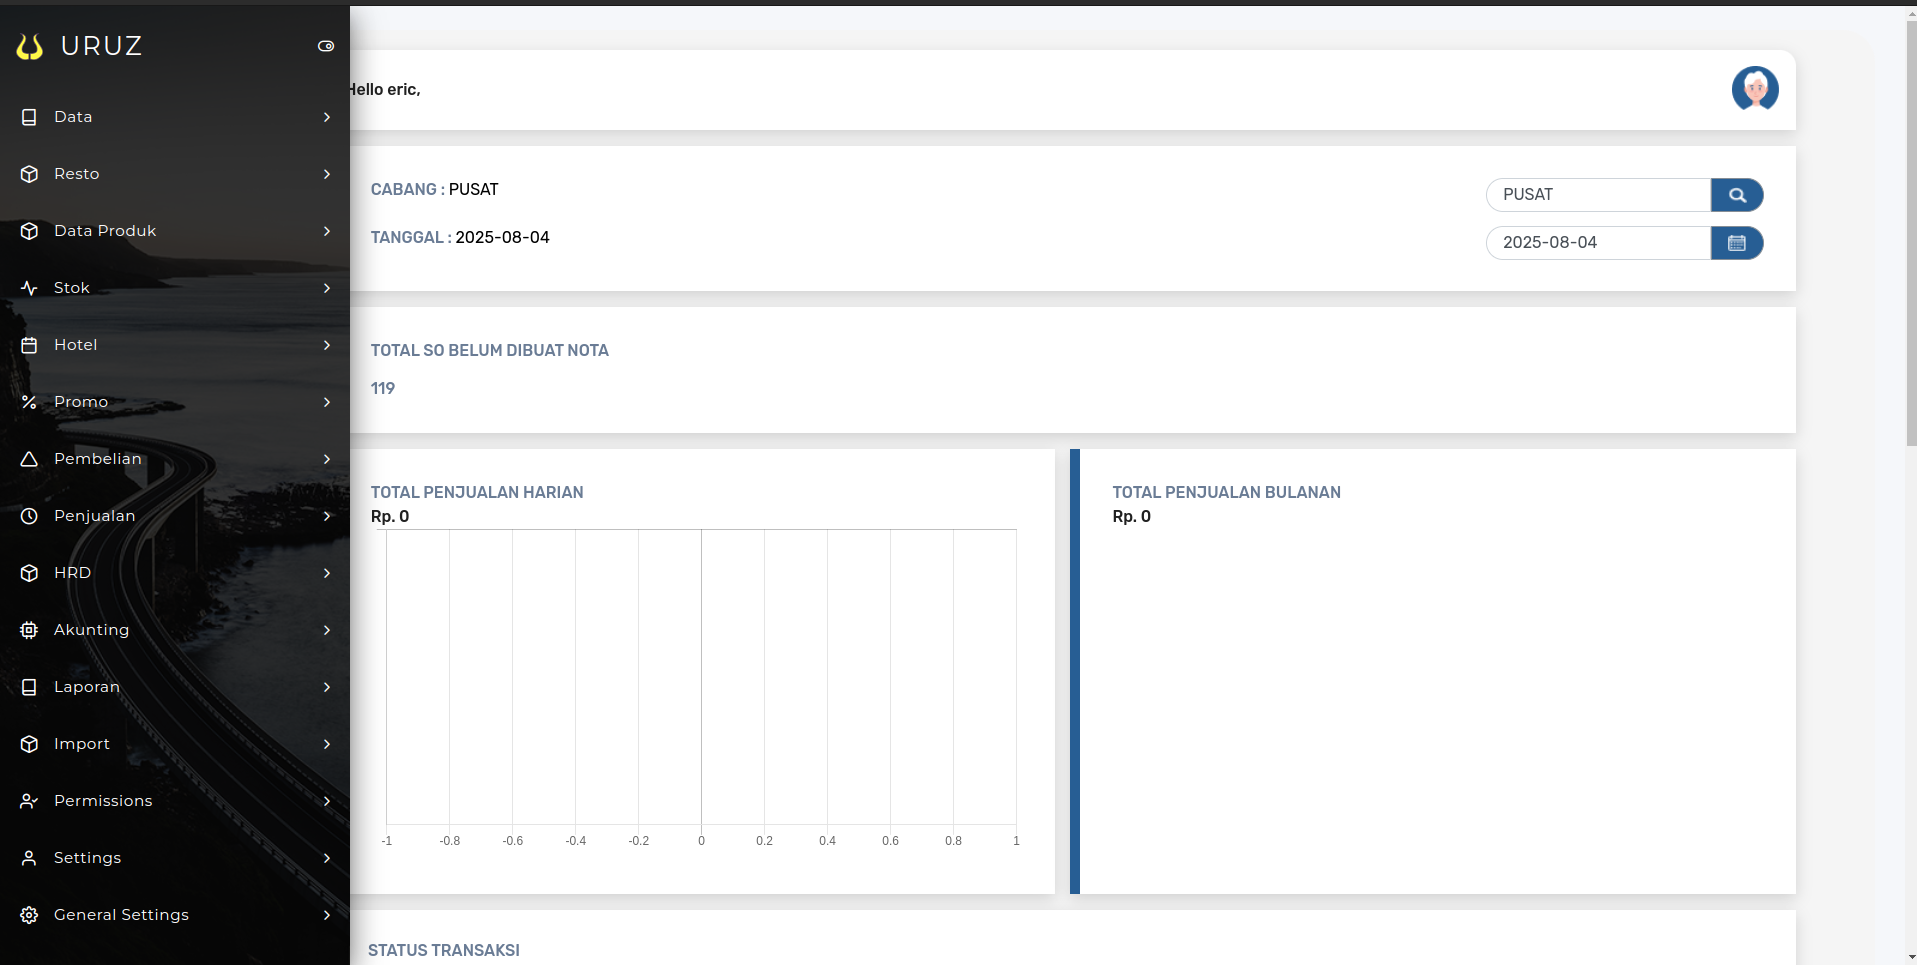
Task: Select the Pembelian menu entry
Action: pyautogui.click(x=97, y=459)
